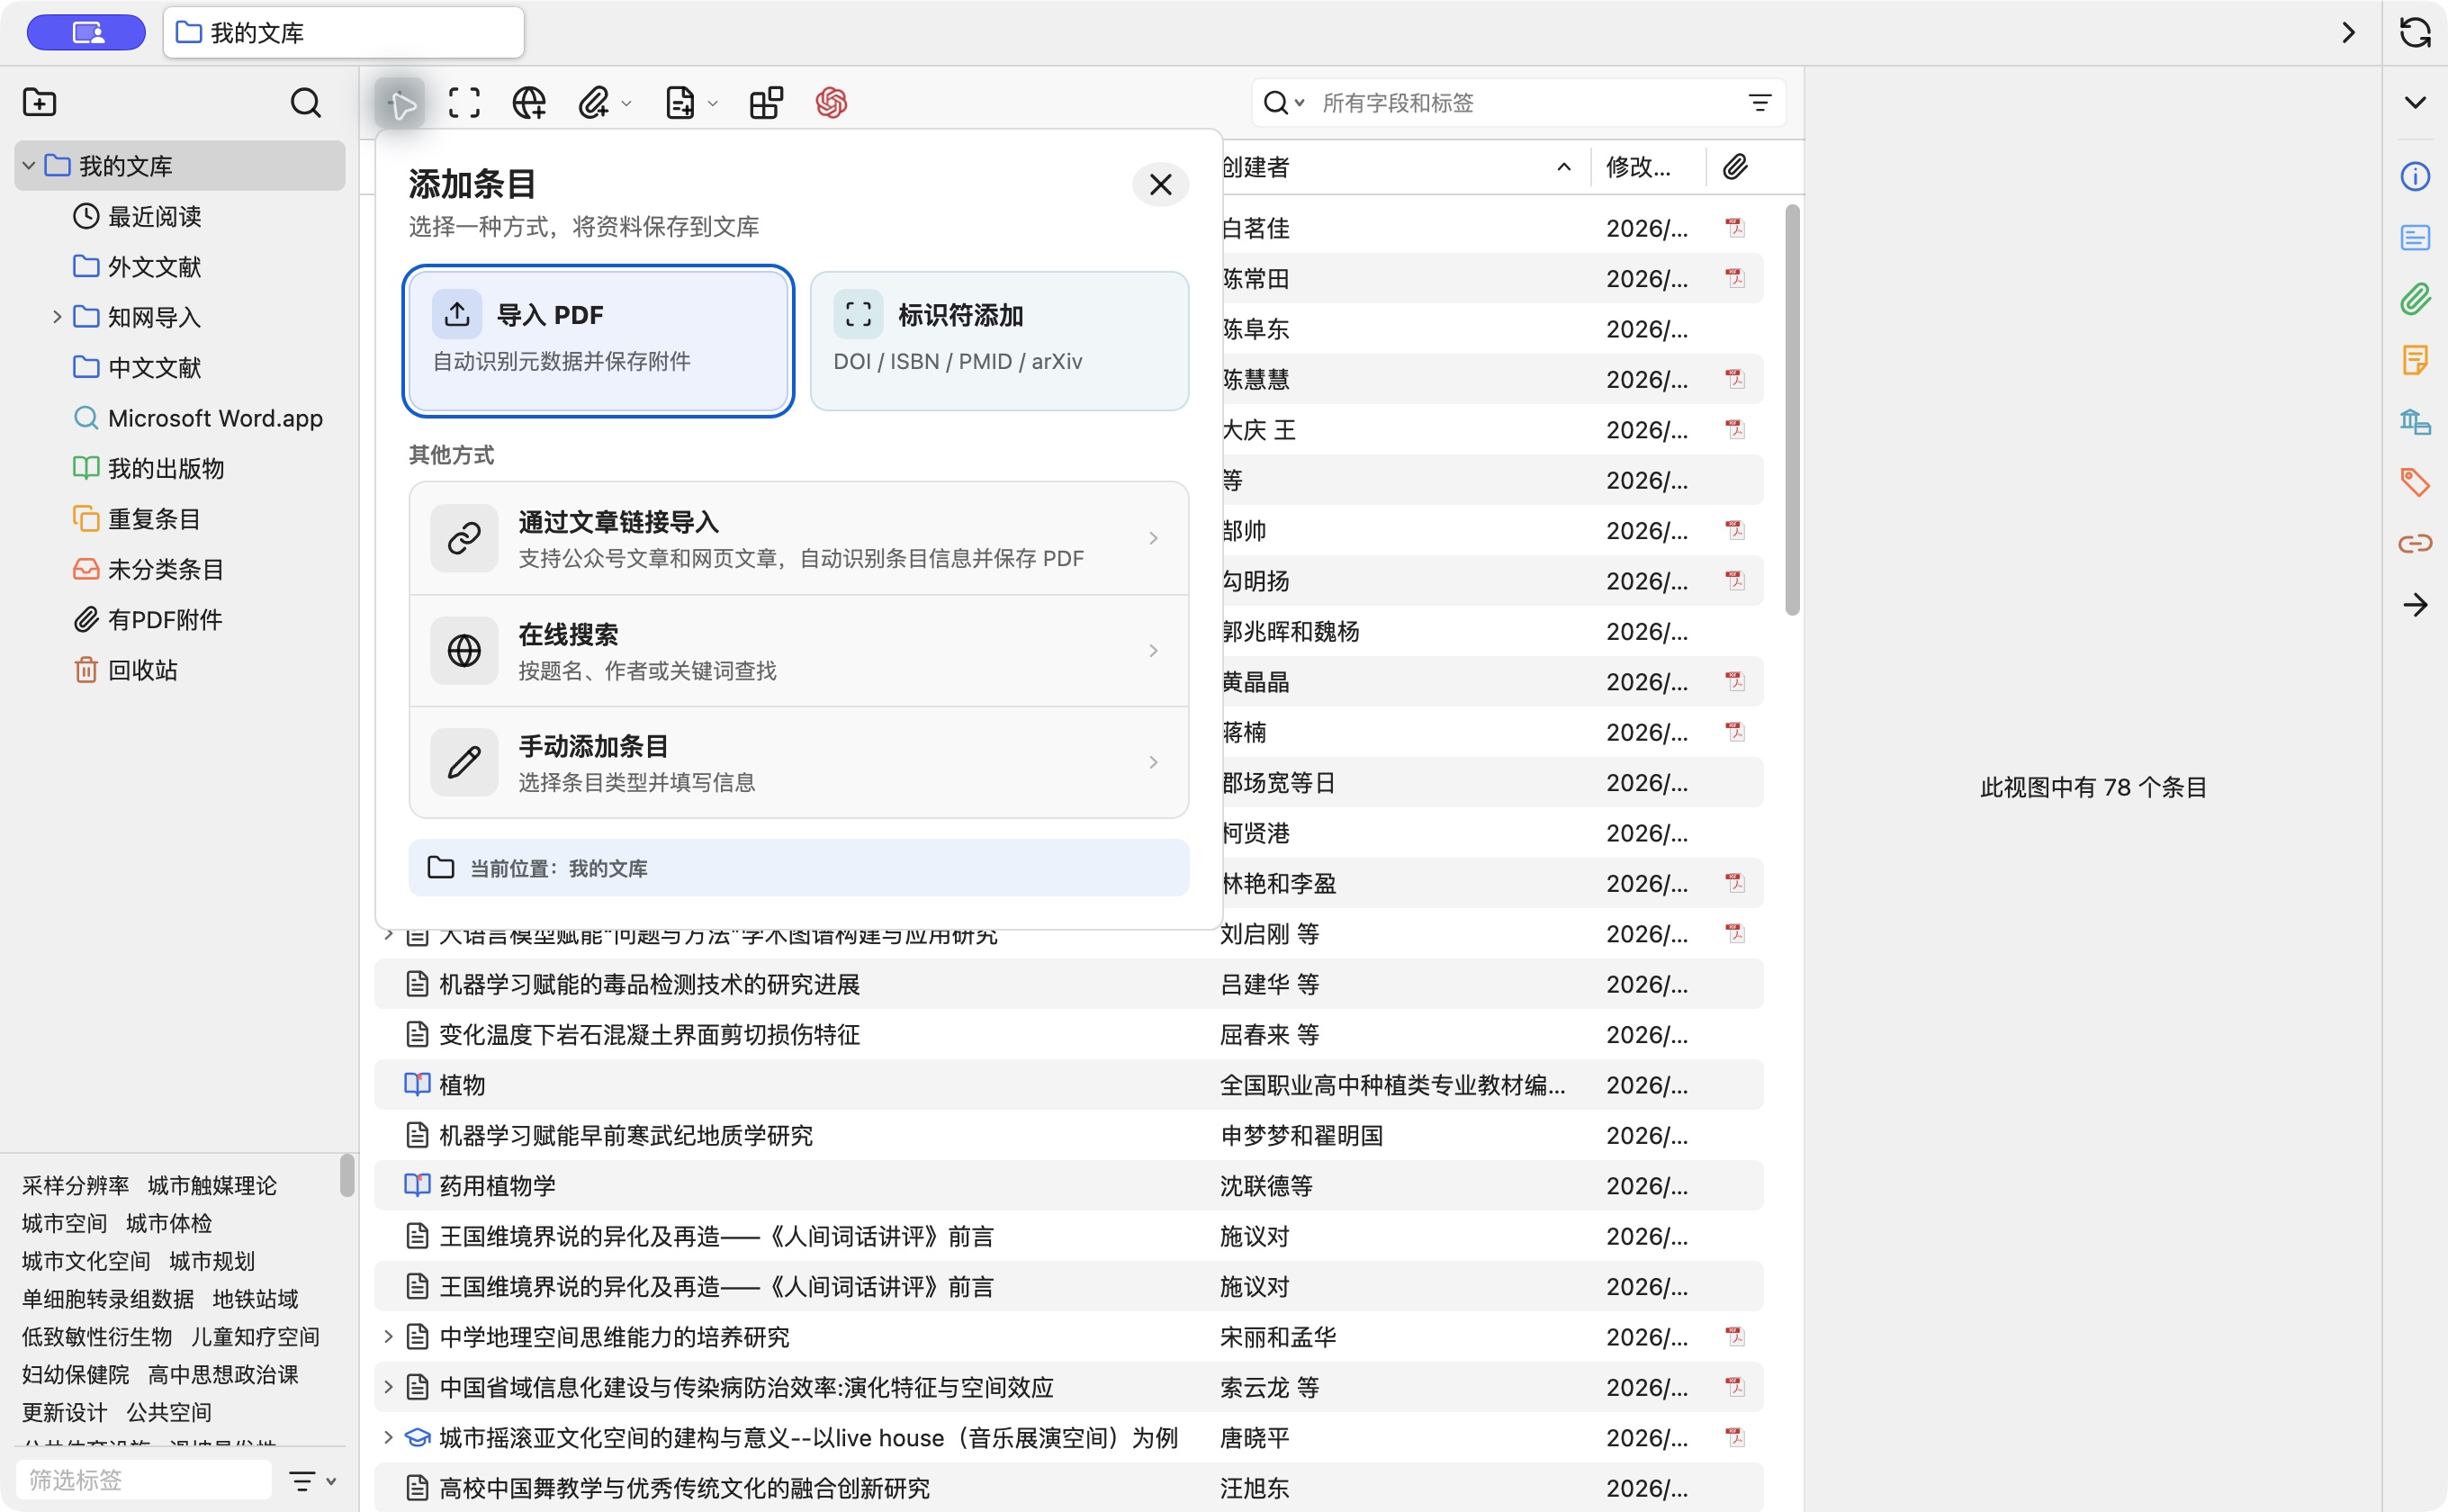Open the libraries and collections pane icon
This screenshot has height=1512, width=2448.
pyautogui.click(x=2415, y=422)
